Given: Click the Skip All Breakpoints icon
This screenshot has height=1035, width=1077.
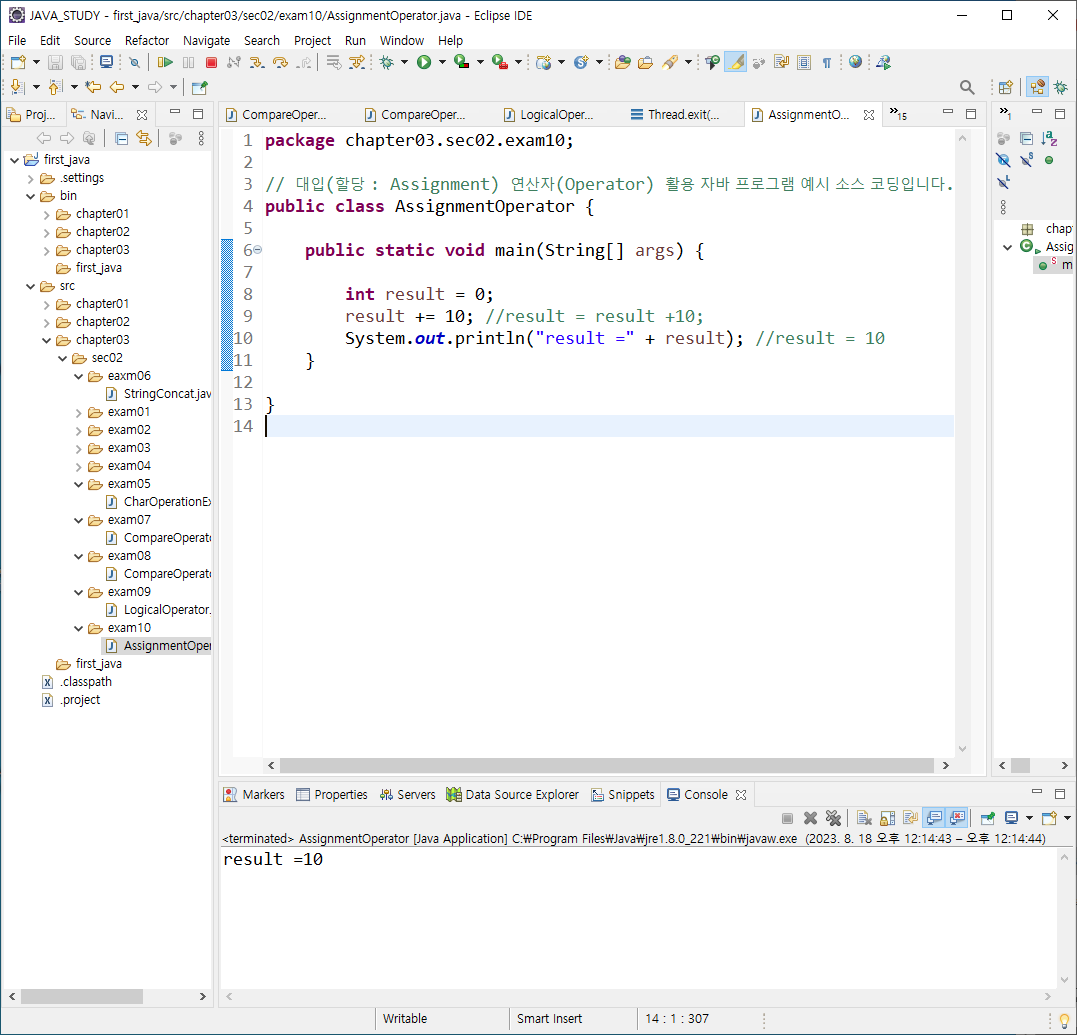Looking at the screenshot, I should (135, 62).
